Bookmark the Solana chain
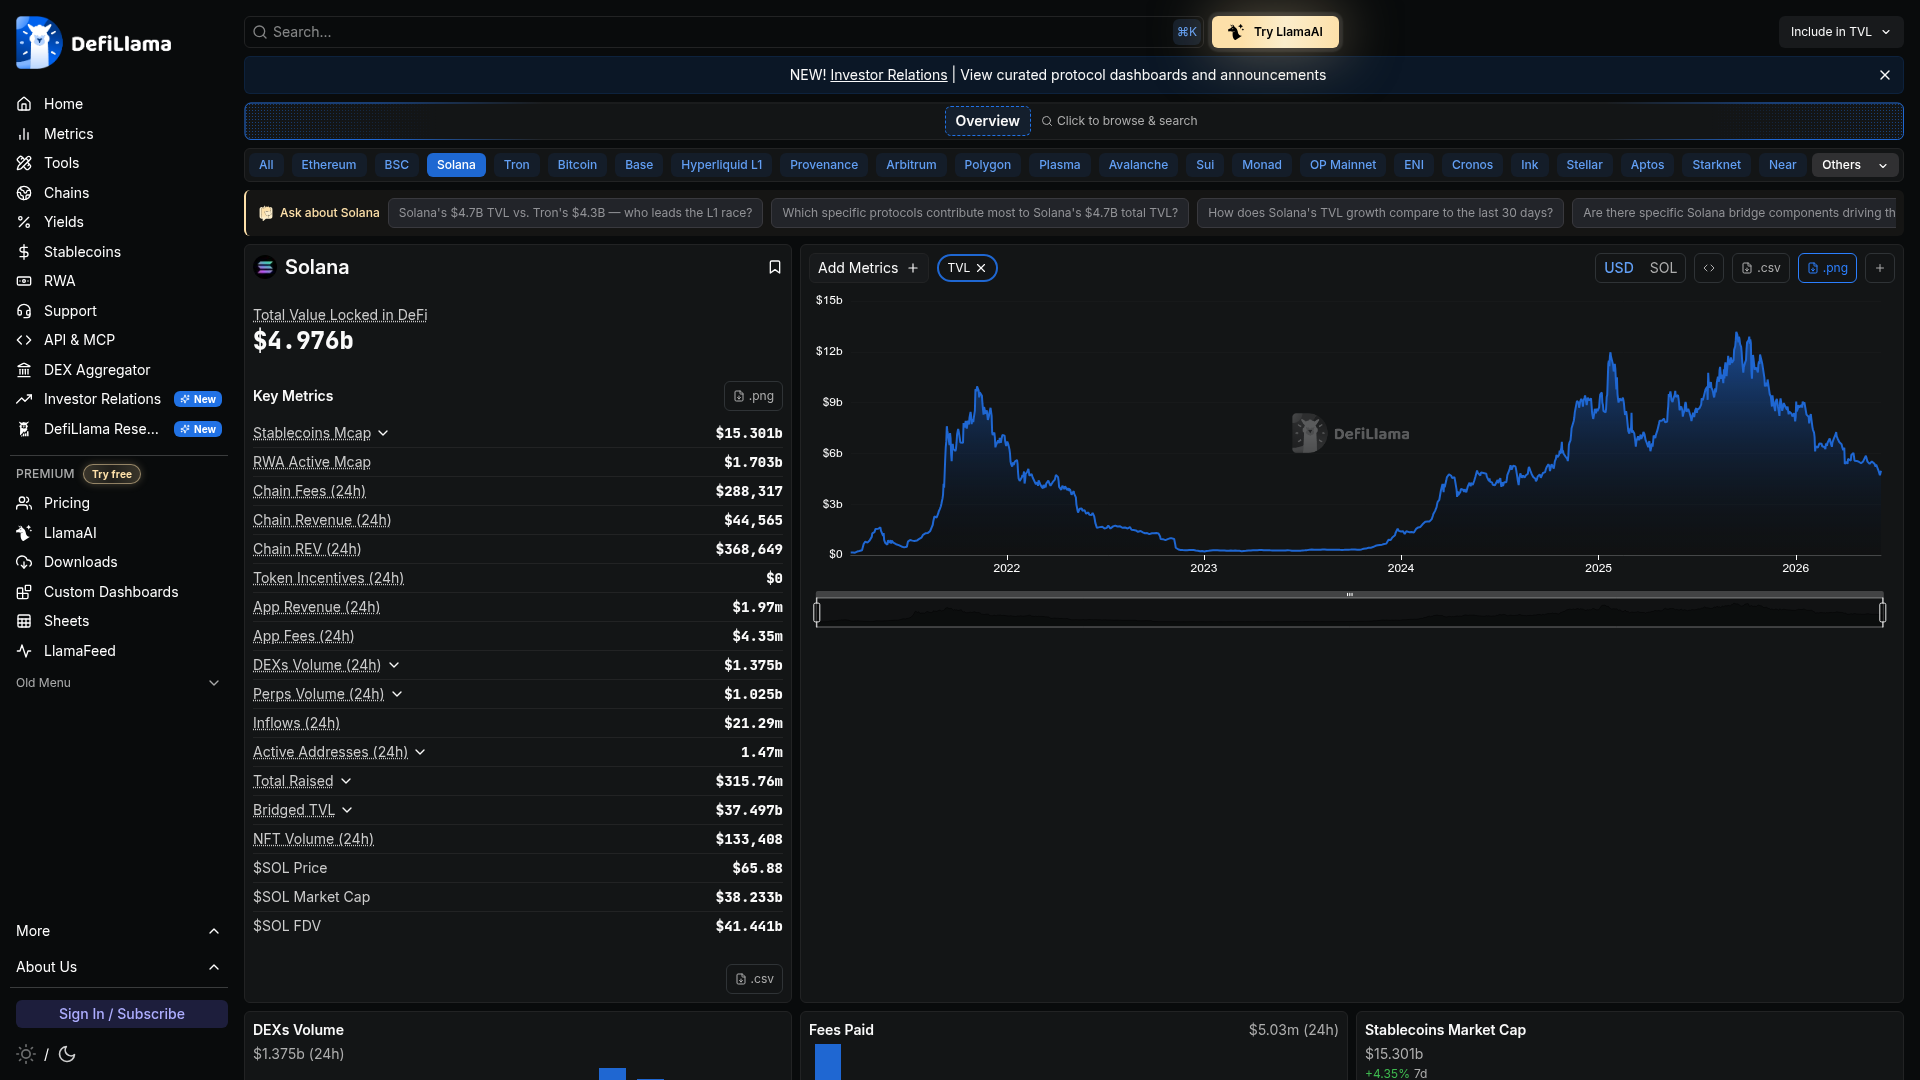Screen dimensions: 1920x1080 click(774, 267)
